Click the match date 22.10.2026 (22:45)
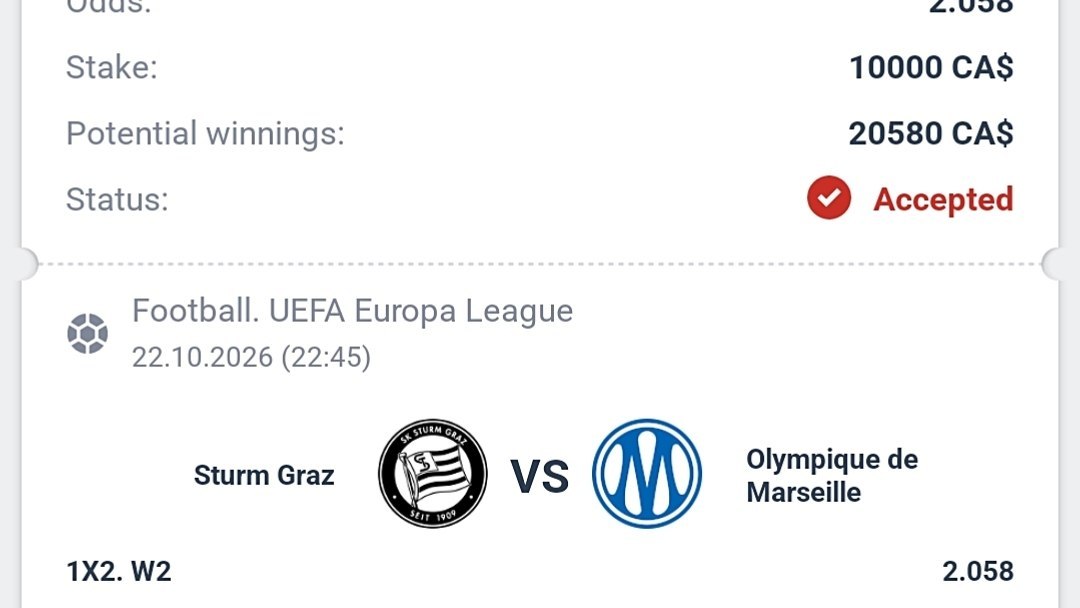The width and height of the screenshot is (1080, 608). pyautogui.click(x=251, y=357)
